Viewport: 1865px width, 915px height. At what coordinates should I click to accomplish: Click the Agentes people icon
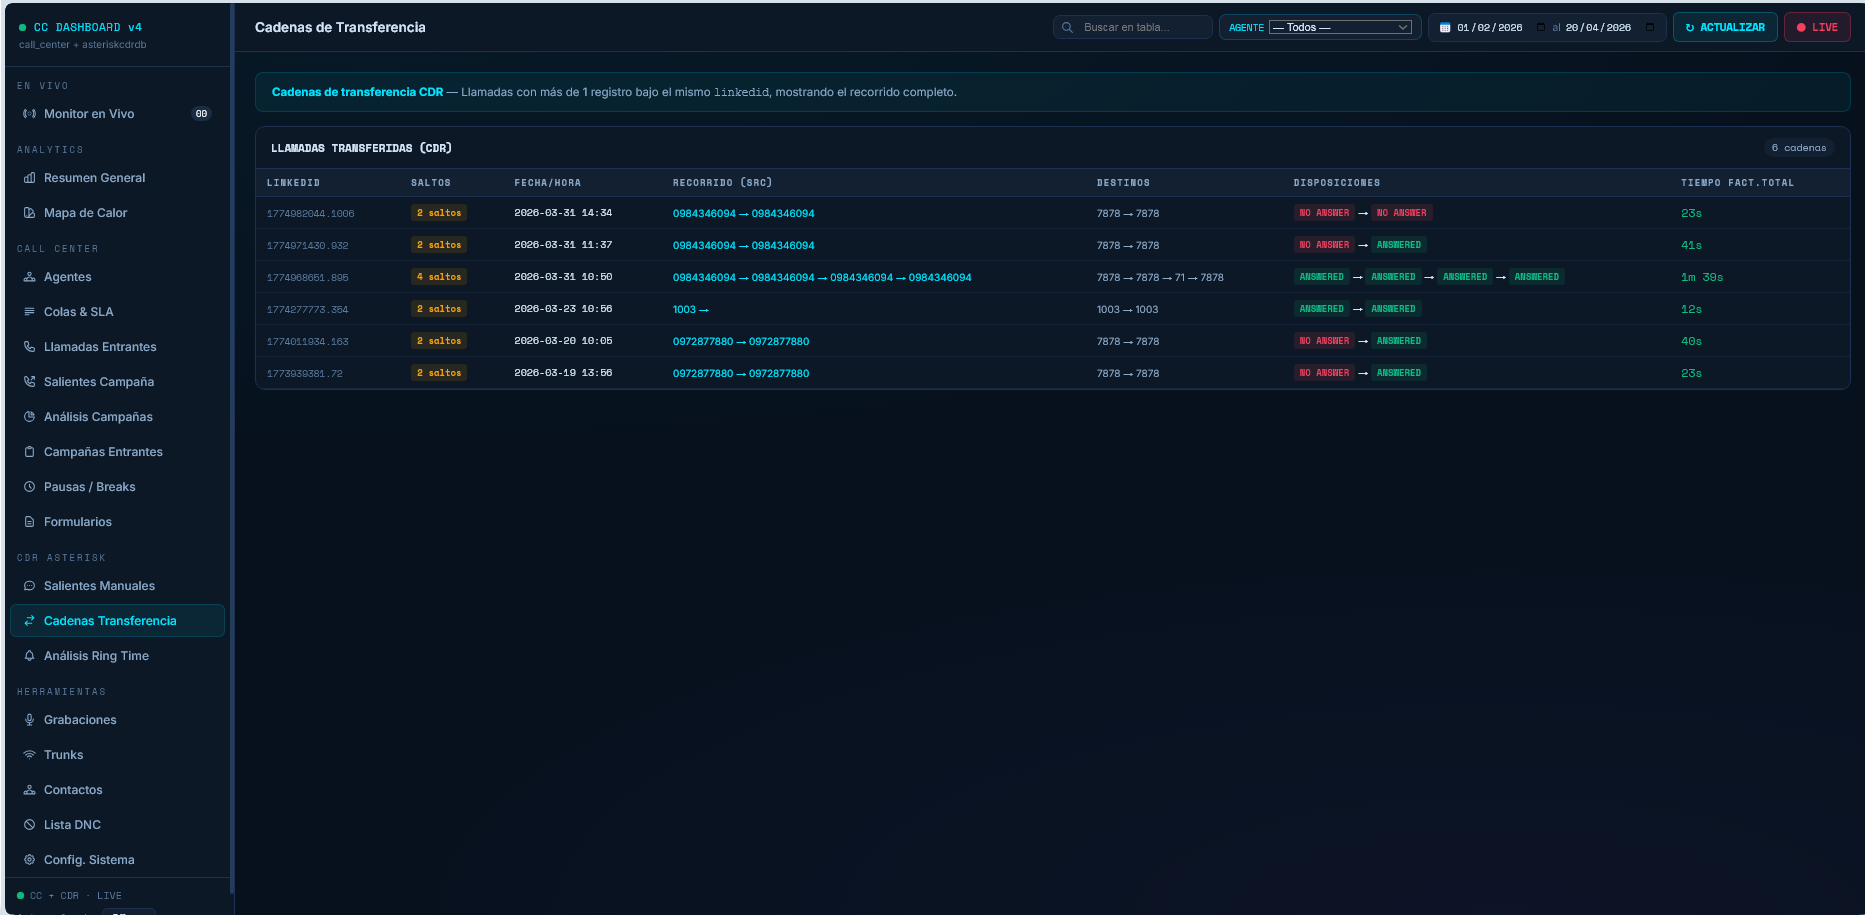(29, 277)
